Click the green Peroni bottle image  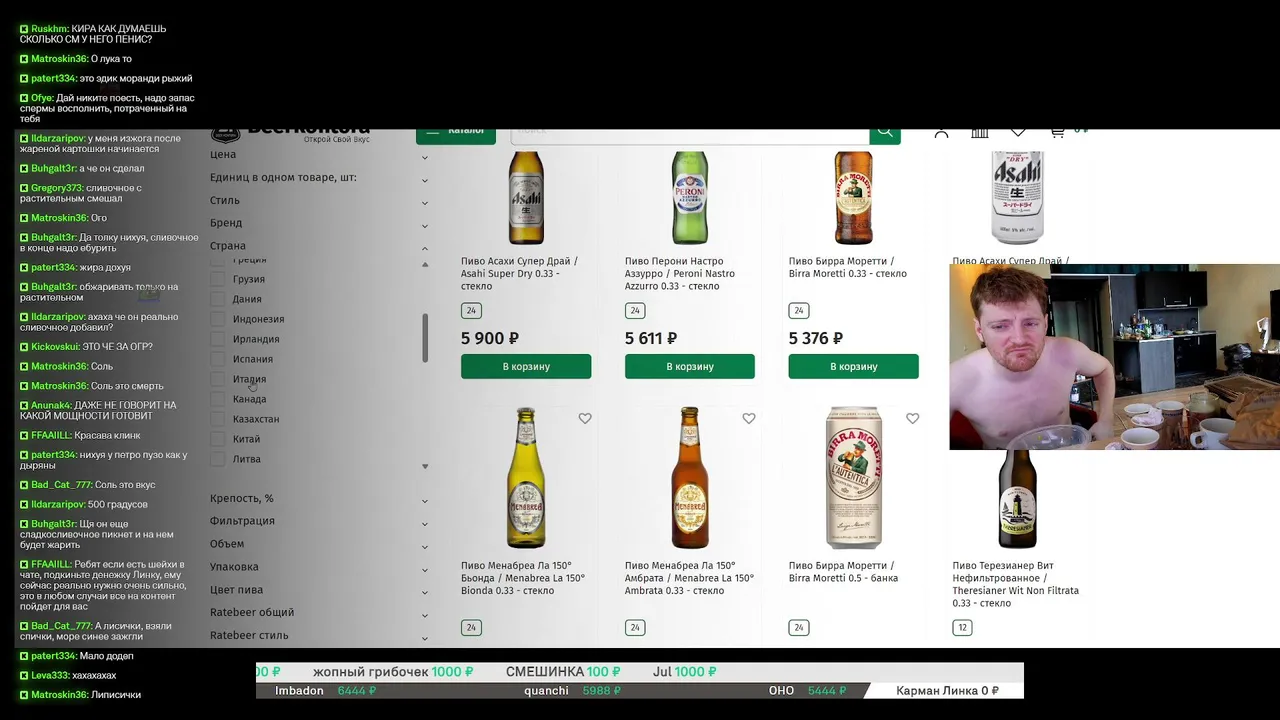click(690, 198)
